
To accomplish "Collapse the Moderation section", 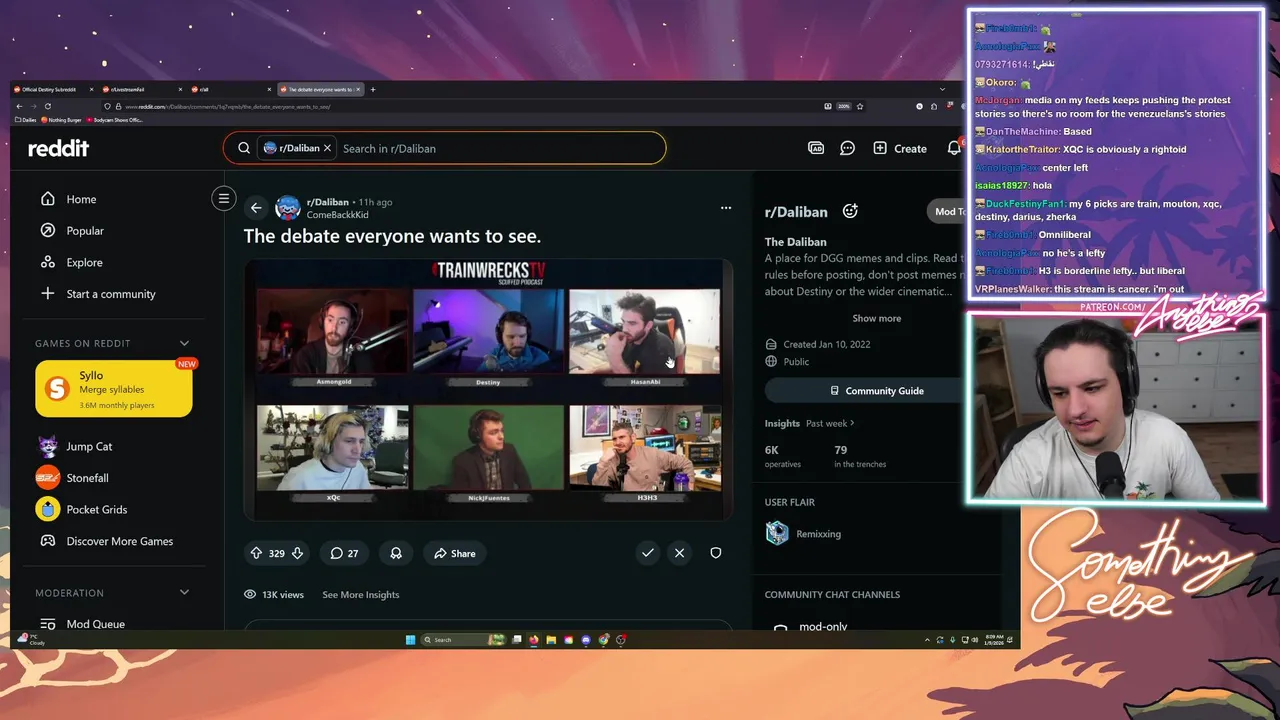I will pyautogui.click(x=184, y=593).
